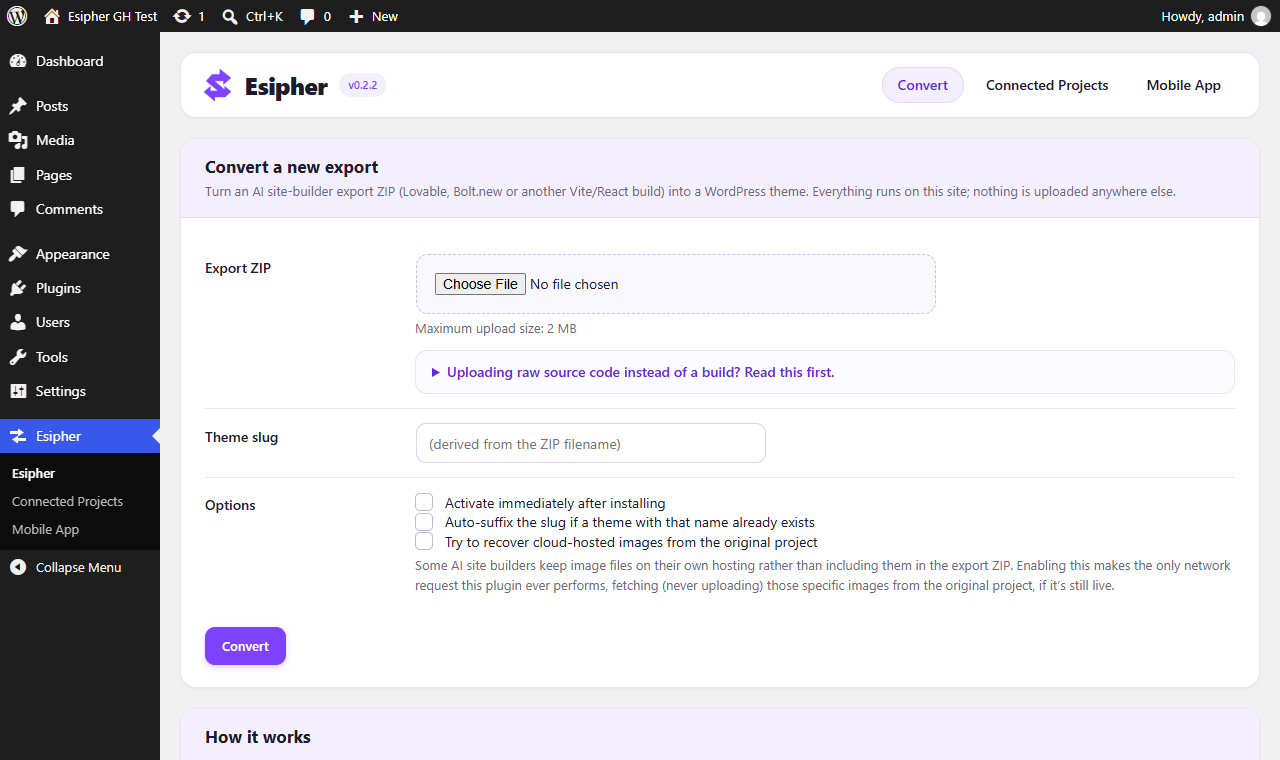Click the Tools wrench icon
This screenshot has width=1280, height=760.
click(18, 357)
